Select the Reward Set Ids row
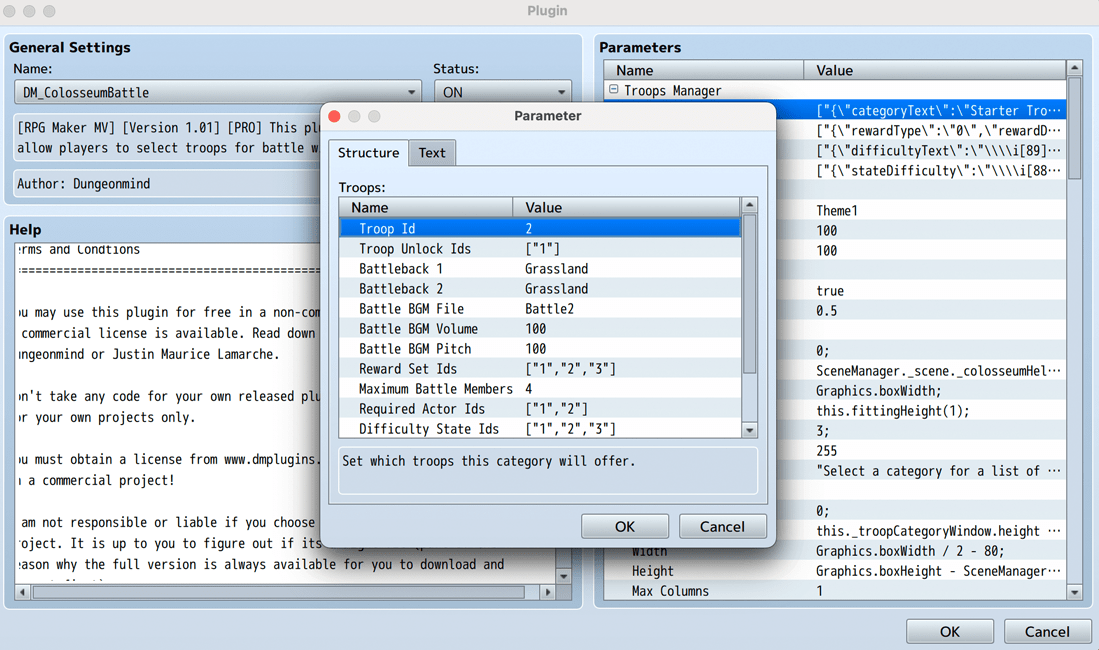This screenshot has width=1099, height=650. (539, 368)
